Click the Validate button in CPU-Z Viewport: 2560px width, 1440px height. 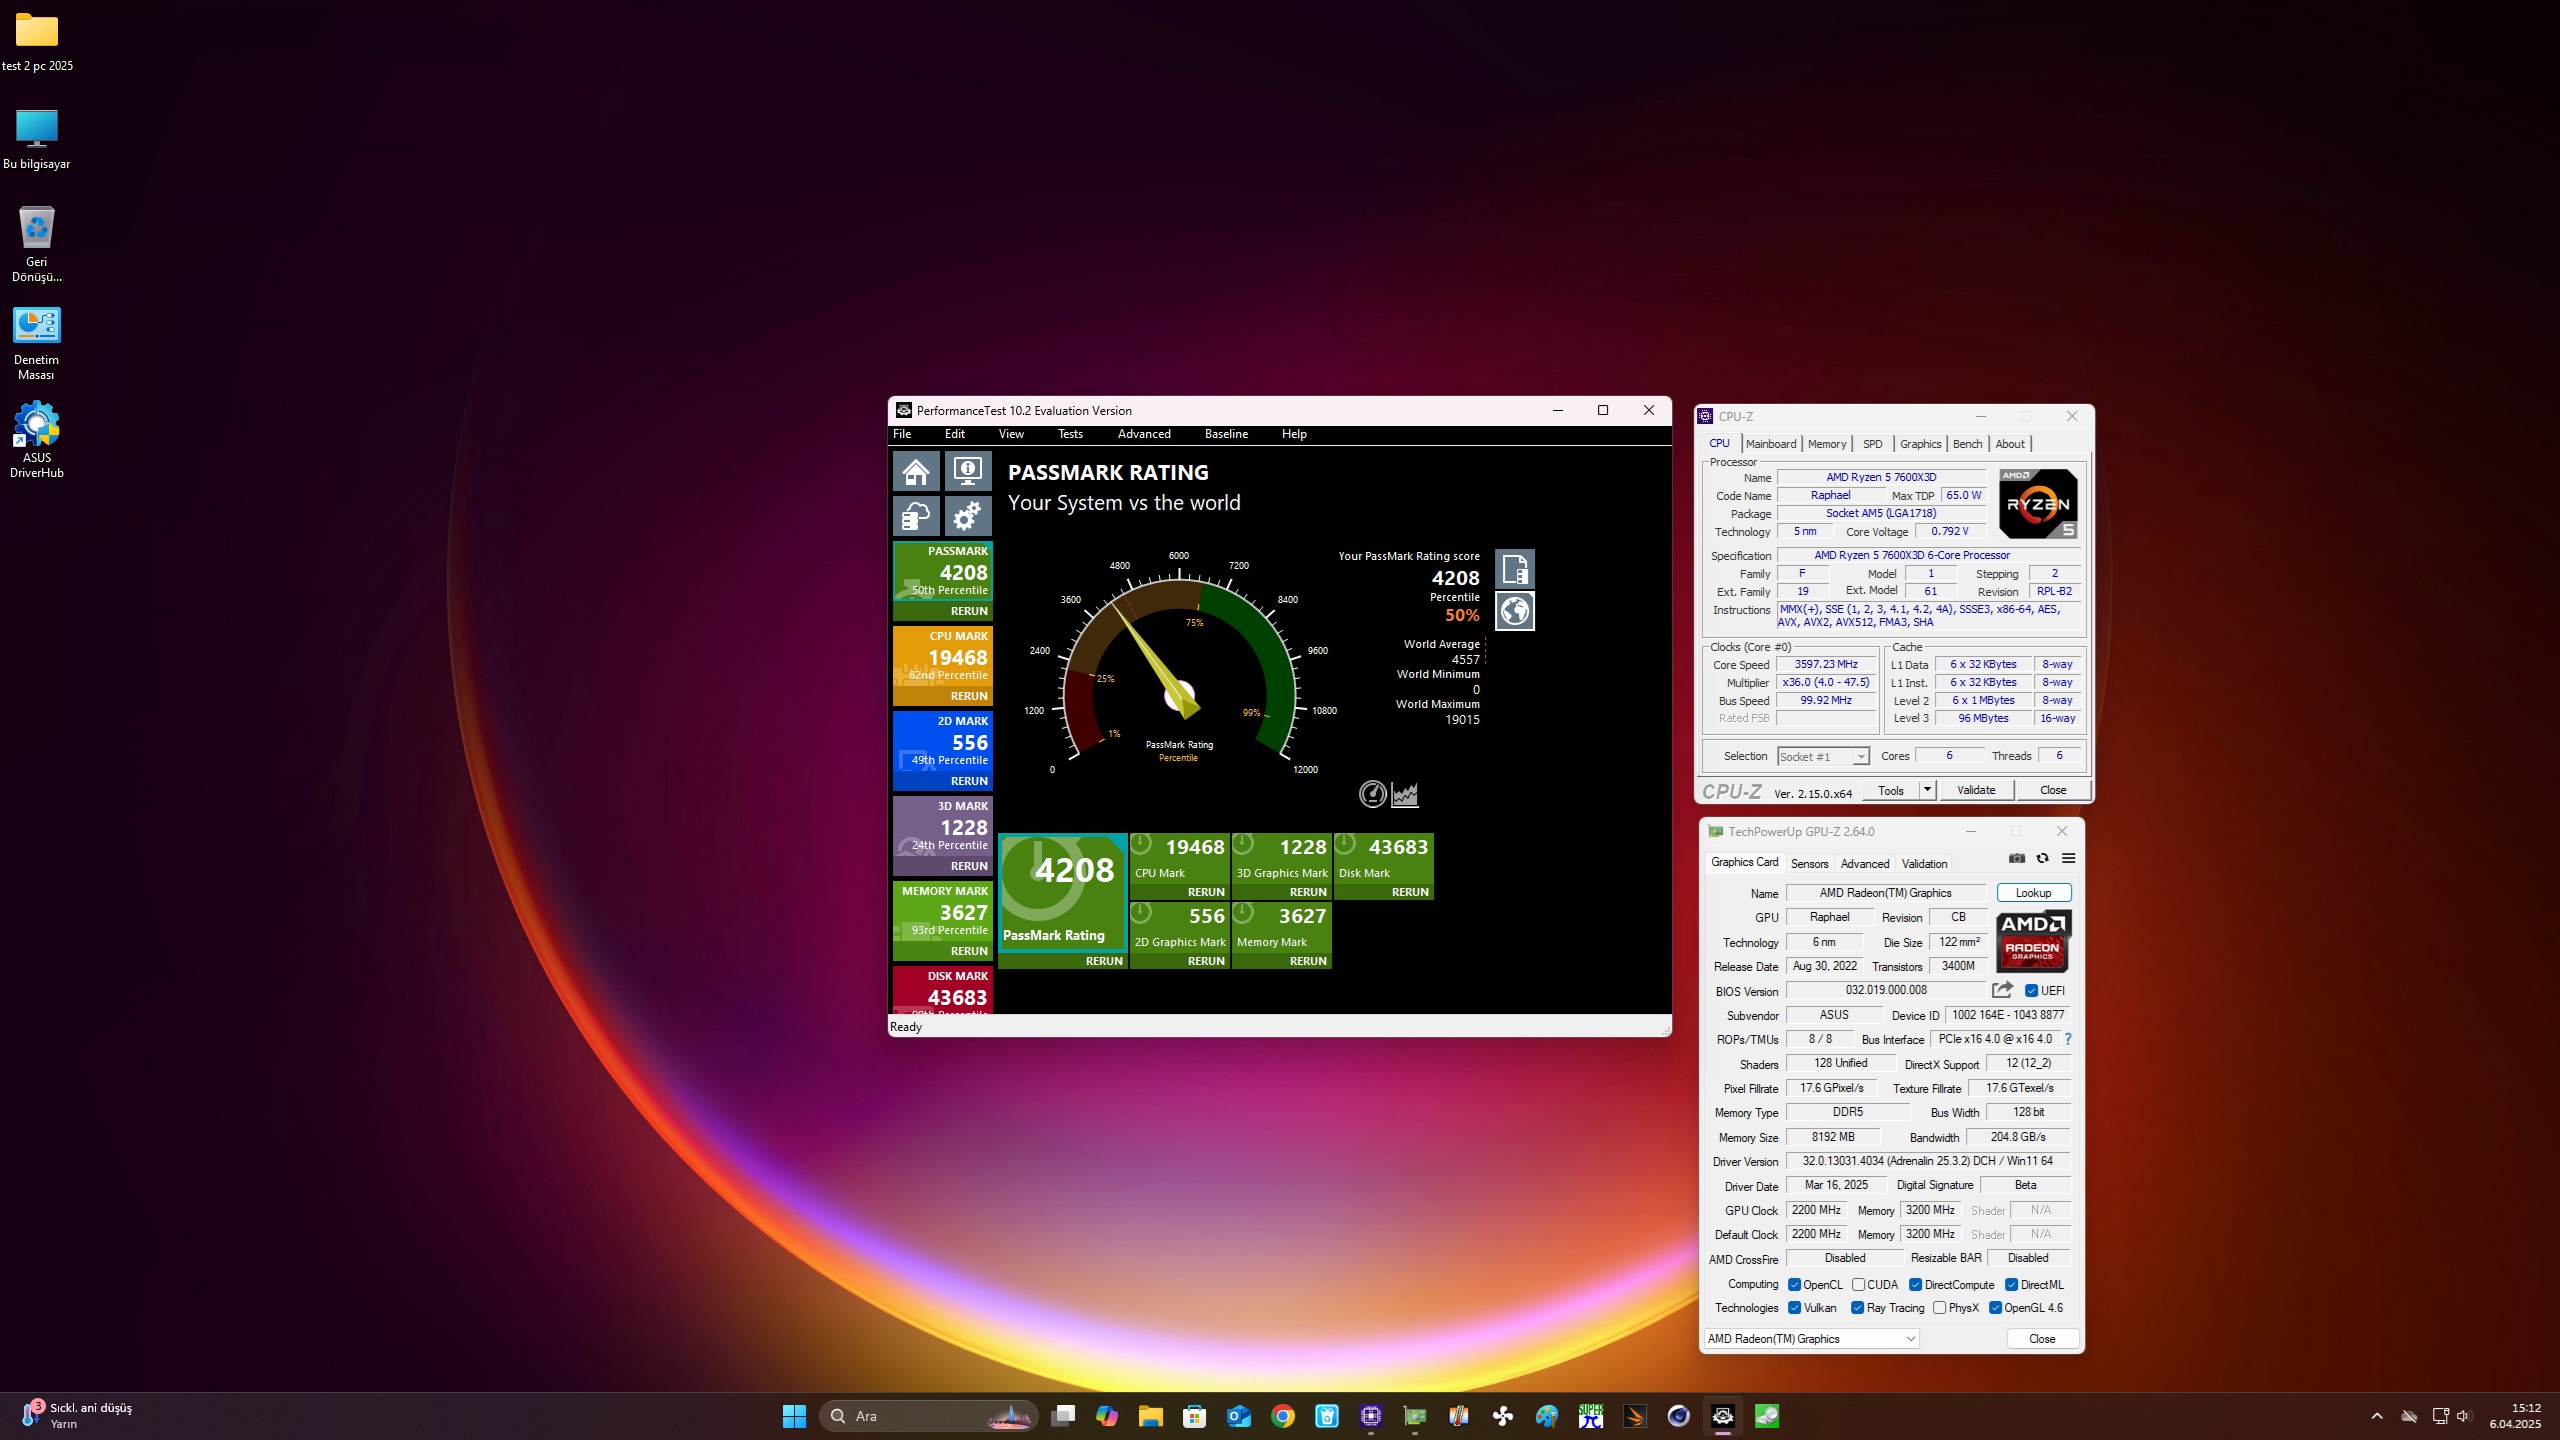[x=1976, y=790]
